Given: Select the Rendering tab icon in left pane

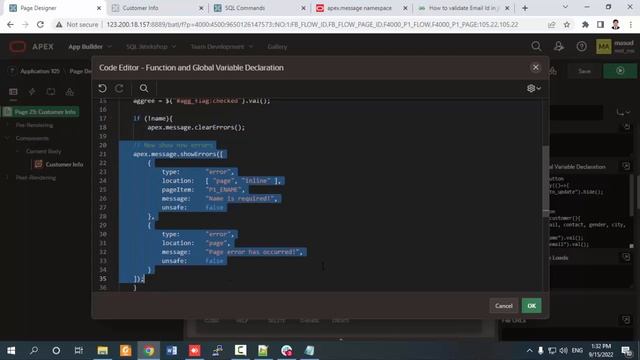Looking at the screenshot, I should [x=13, y=92].
